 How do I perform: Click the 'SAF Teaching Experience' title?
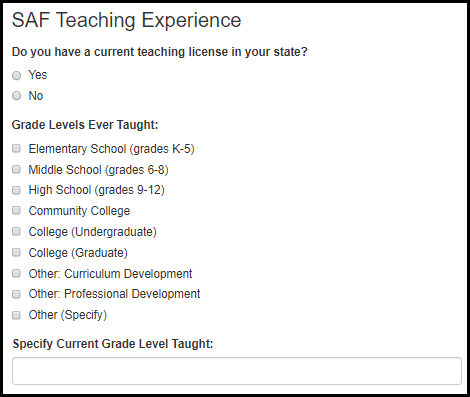[126, 20]
